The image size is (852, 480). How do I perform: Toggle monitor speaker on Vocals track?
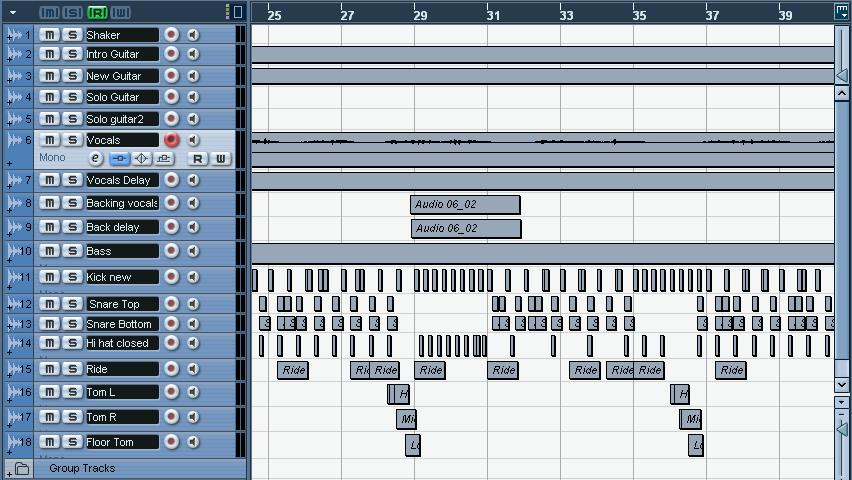[193, 140]
